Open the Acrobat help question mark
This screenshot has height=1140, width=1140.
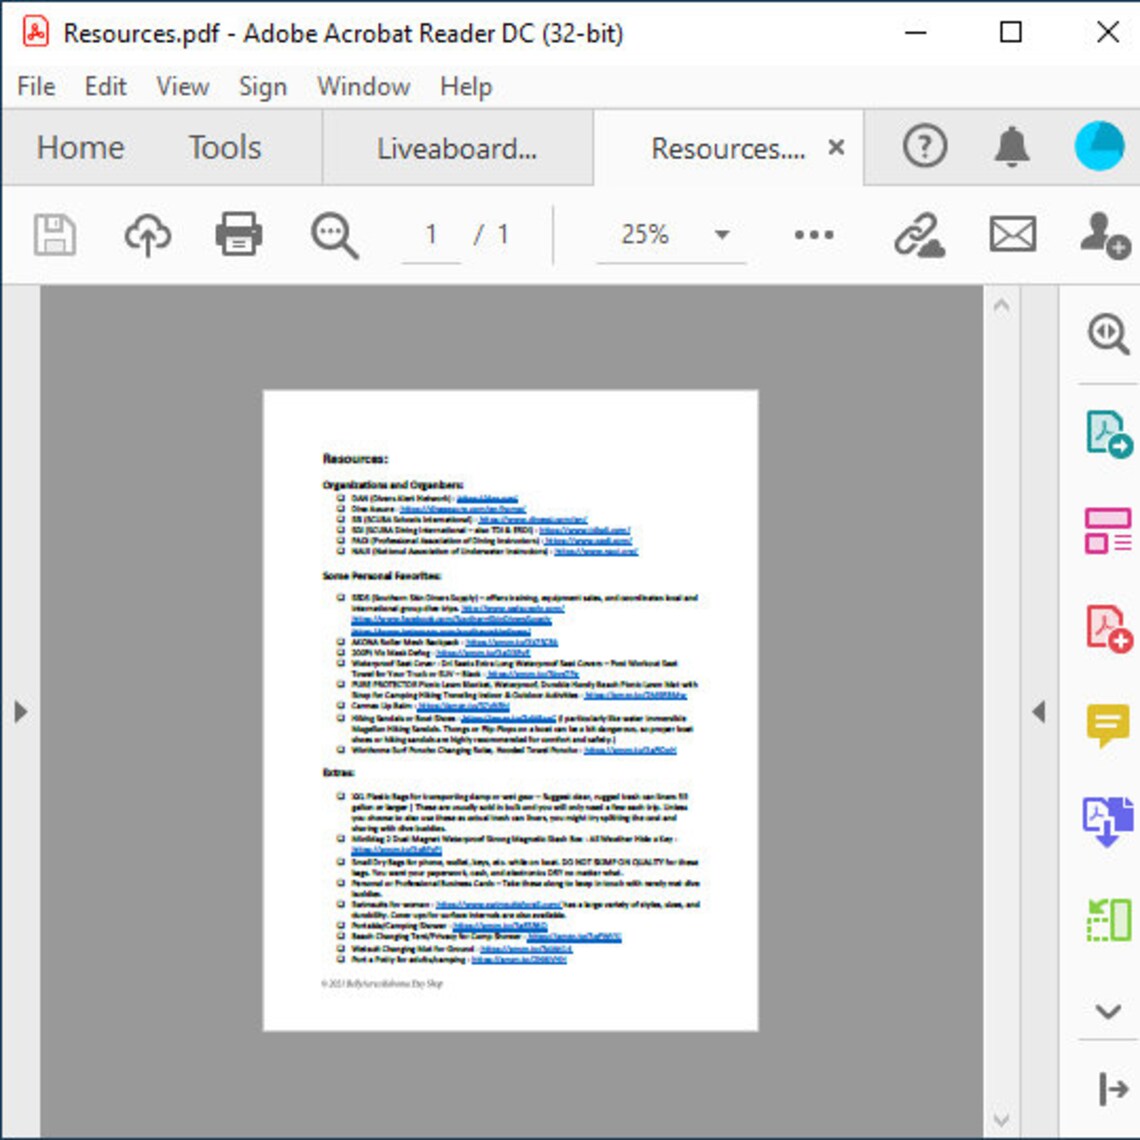coord(923,147)
